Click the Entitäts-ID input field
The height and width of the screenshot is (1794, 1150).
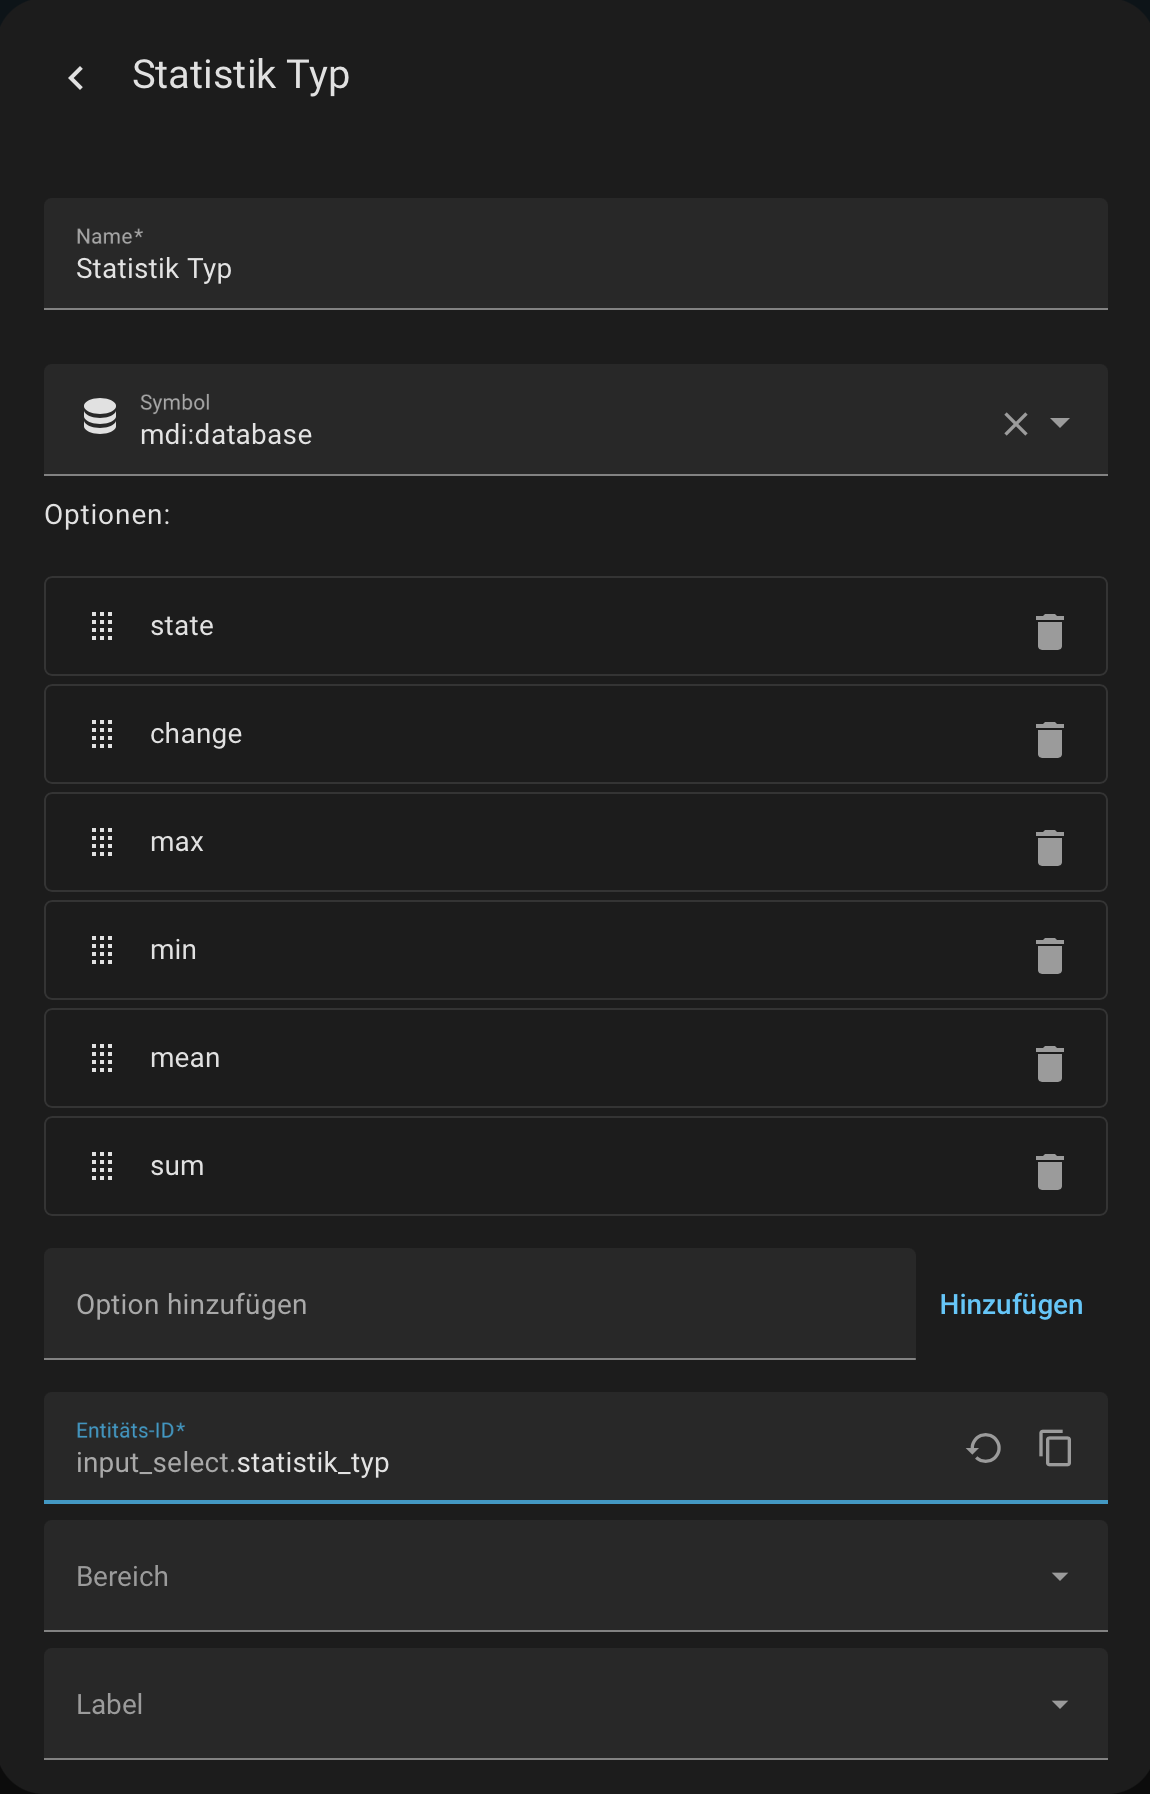pos(500,1462)
